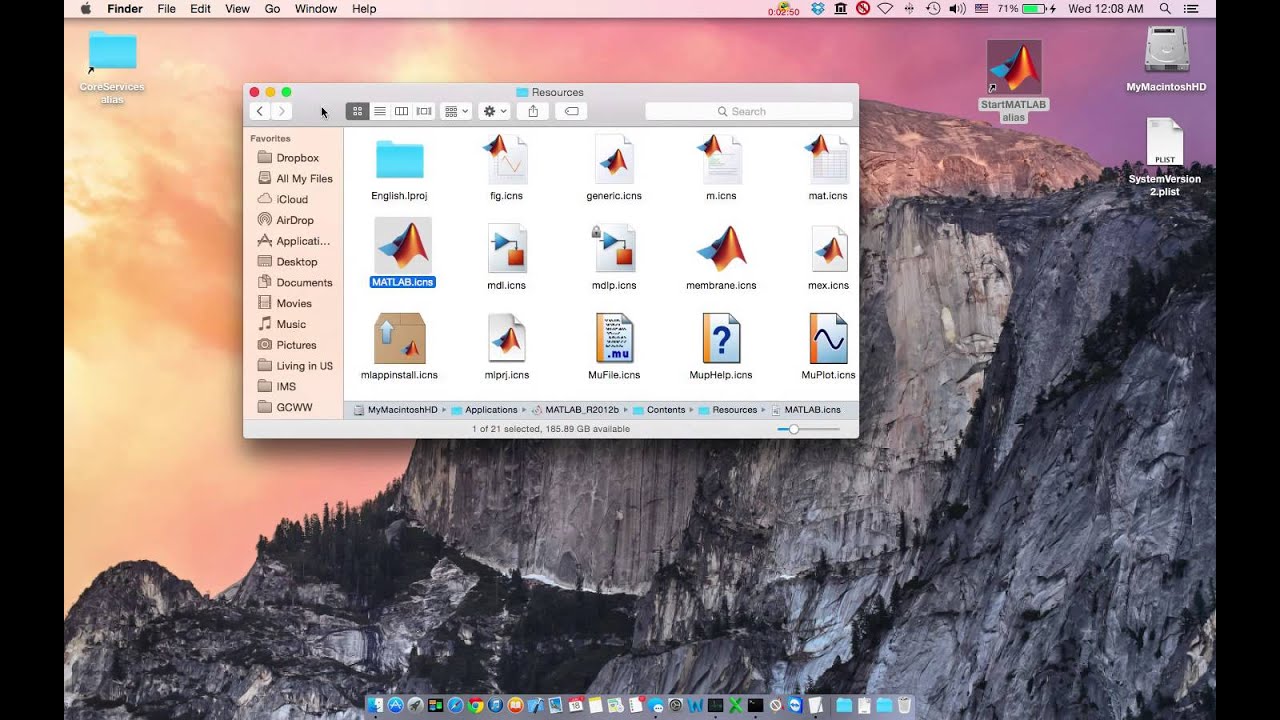Open the Go menu
Viewport: 1280px width, 720px height.
(272, 9)
